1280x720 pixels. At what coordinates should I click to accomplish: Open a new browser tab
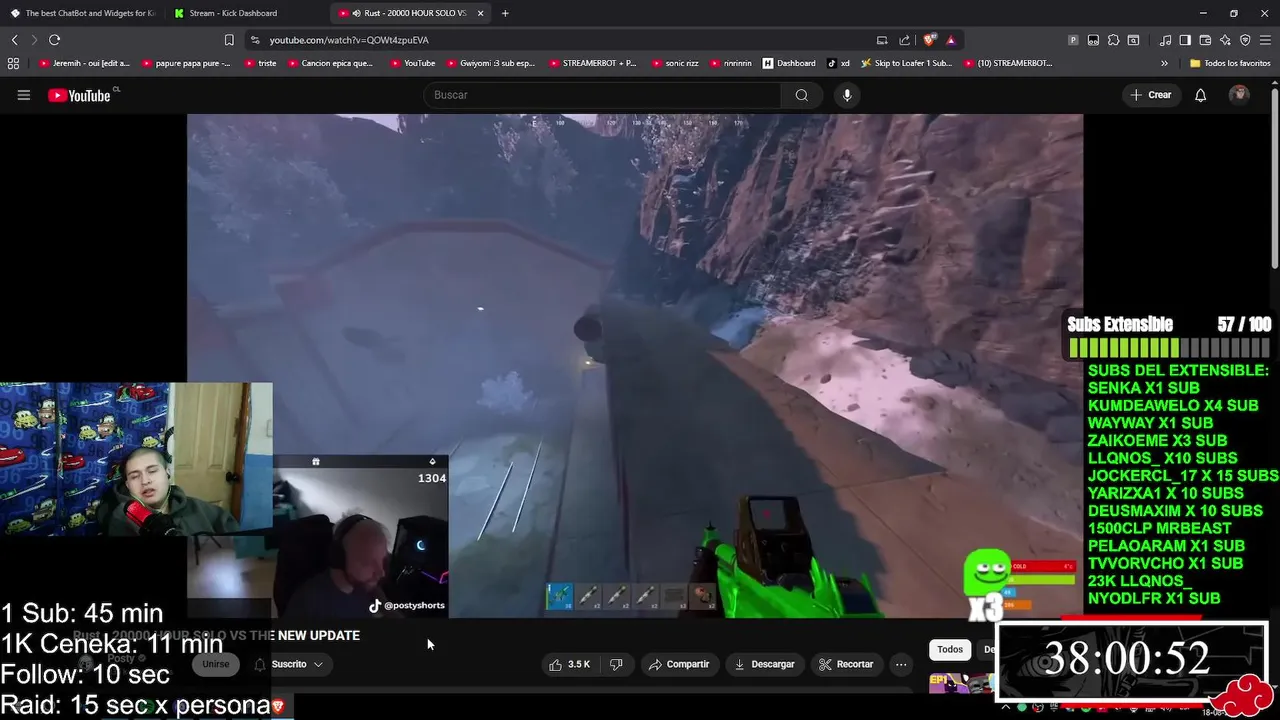pos(505,13)
